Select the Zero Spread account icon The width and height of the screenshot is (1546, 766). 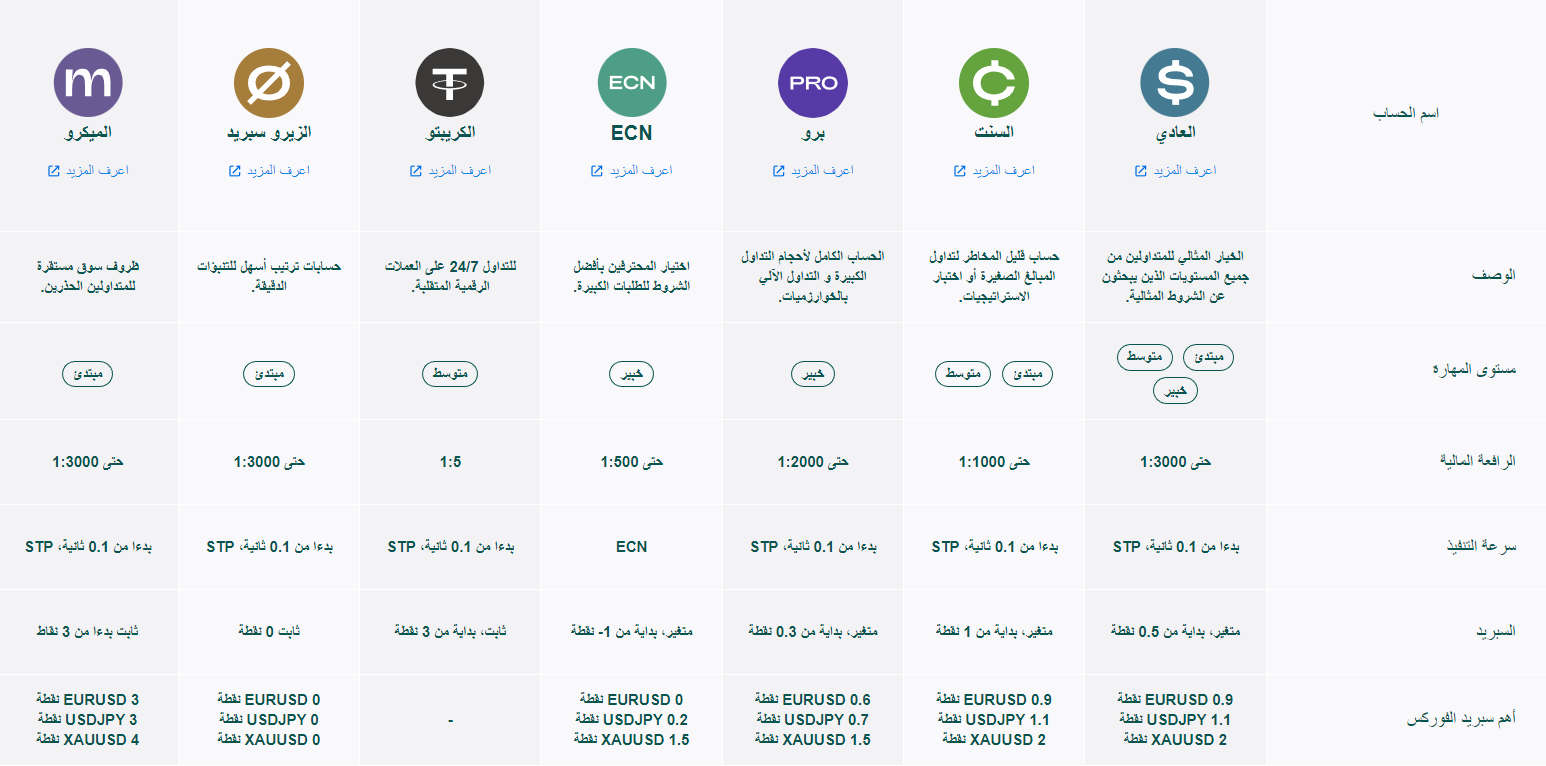point(268,83)
